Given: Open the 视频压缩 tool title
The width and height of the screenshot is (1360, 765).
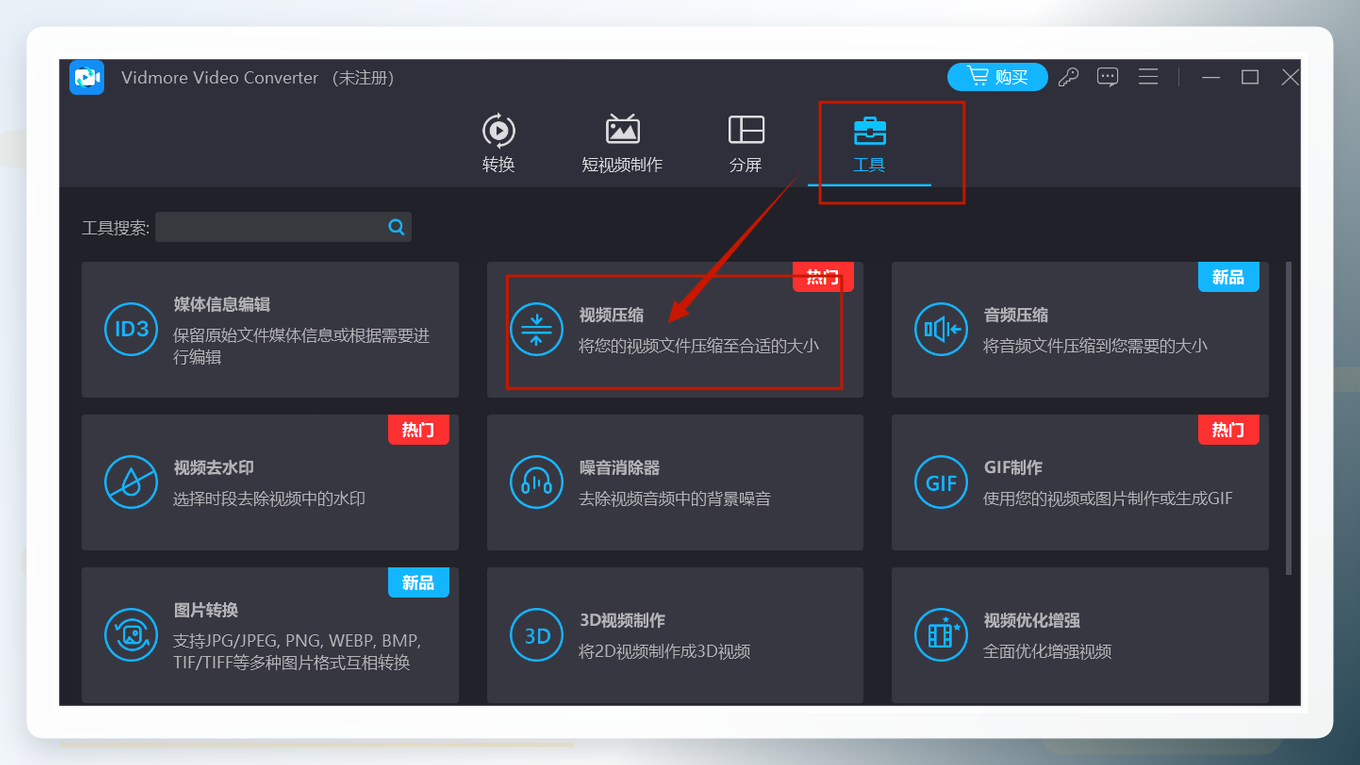Looking at the screenshot, I should tap(611, 315).
